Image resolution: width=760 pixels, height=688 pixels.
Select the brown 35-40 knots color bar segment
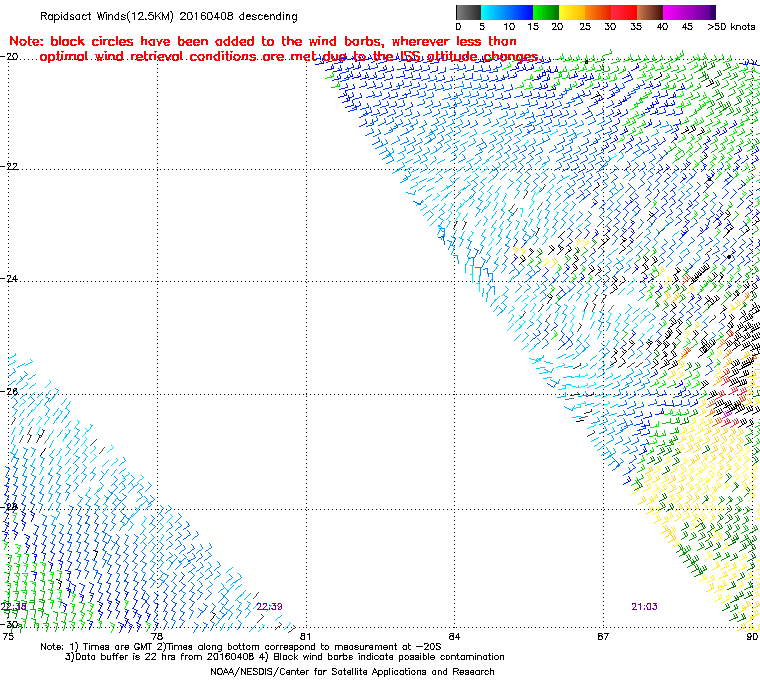pyautogui.click(x=650, y=12)
